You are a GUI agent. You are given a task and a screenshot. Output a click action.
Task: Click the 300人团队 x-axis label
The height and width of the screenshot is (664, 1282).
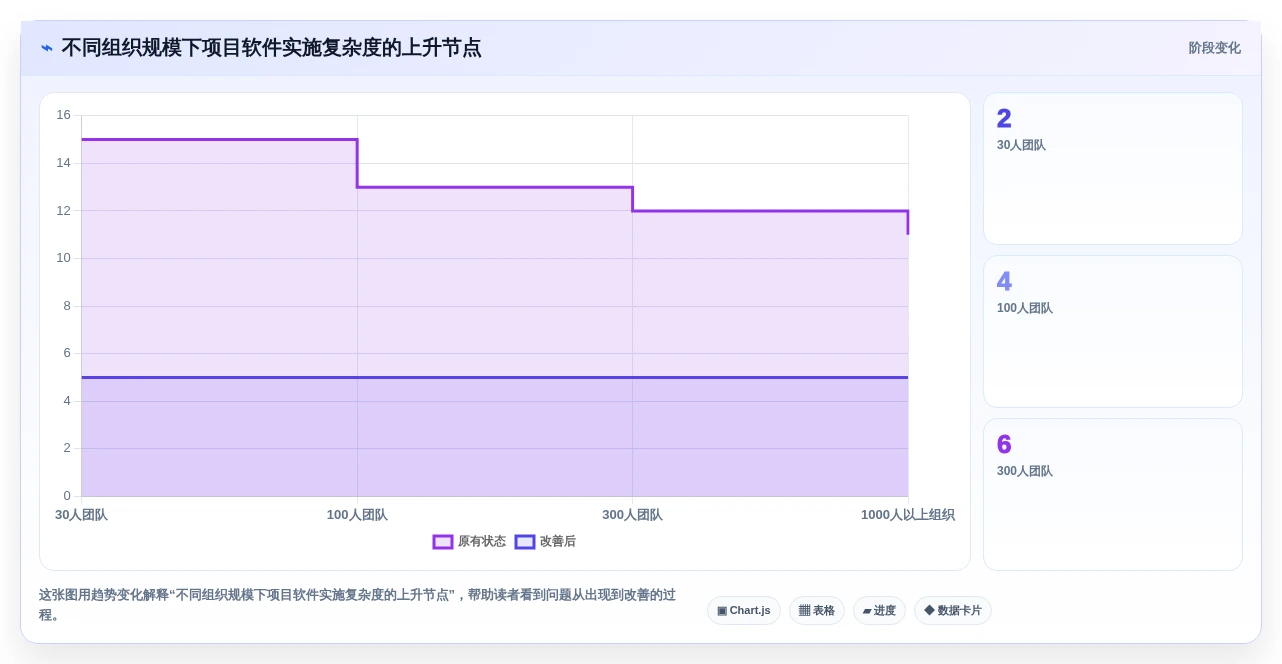632,515
